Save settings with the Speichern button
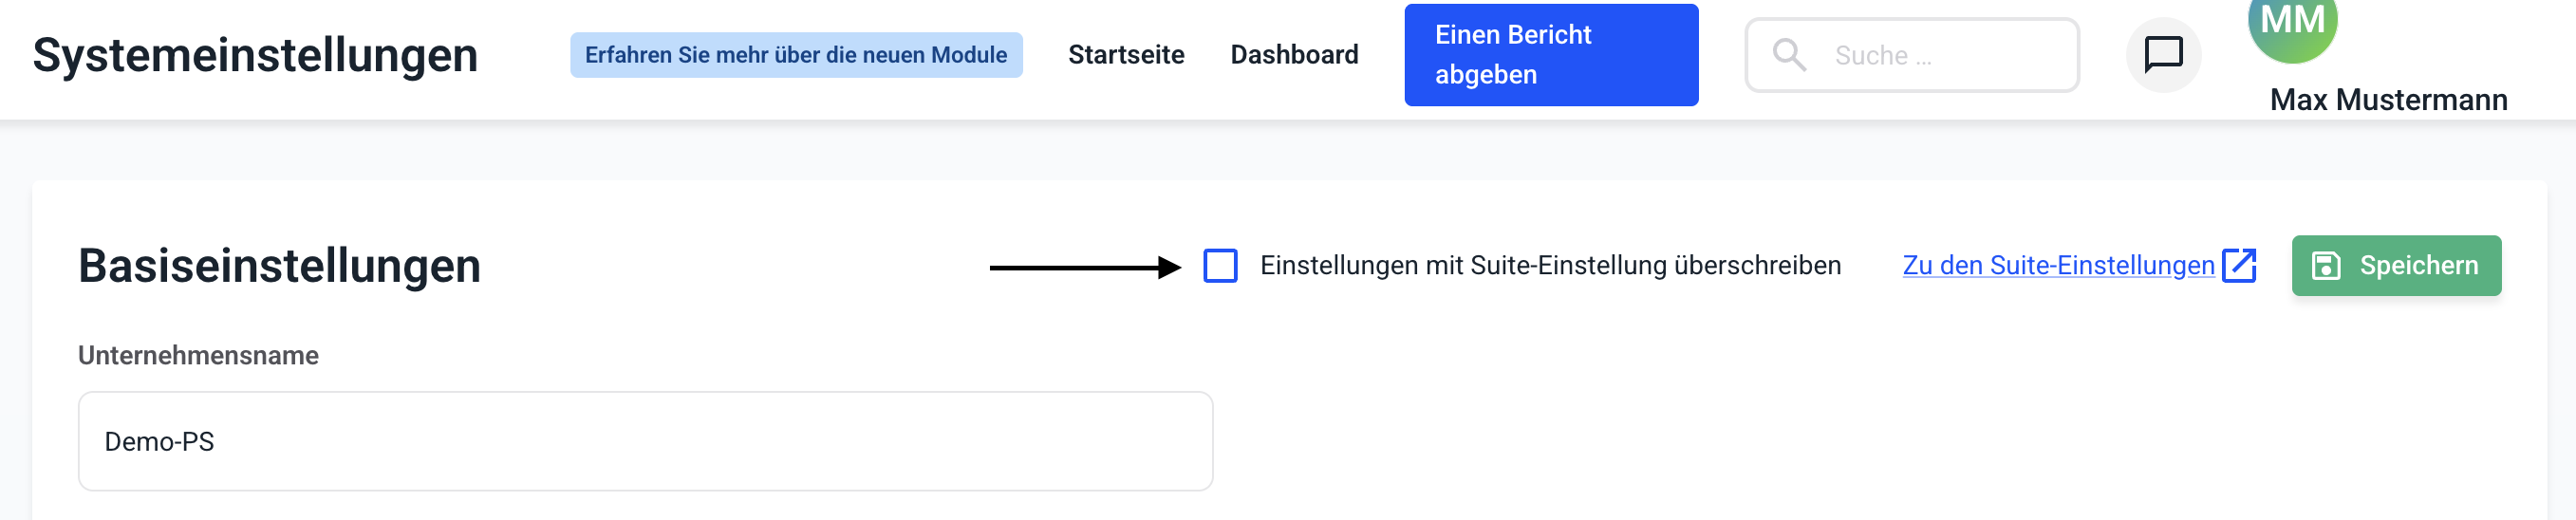The width and height of the screenshot is (2576, 520). tap(2396, 266)
